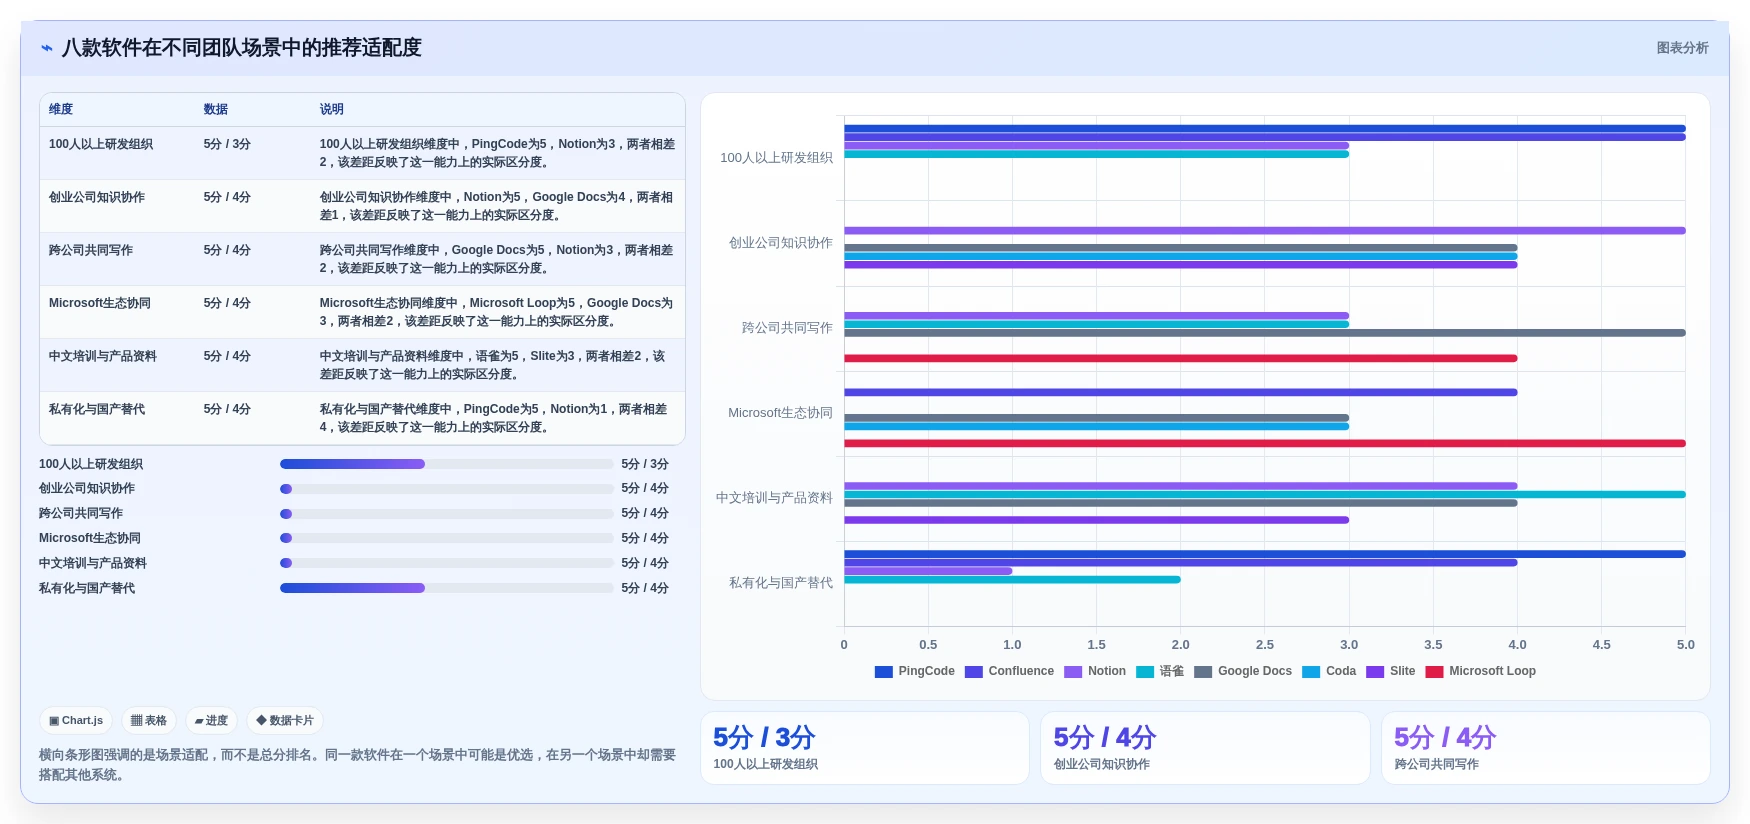Toggle PingCode series in chart legend

(914, 672)
